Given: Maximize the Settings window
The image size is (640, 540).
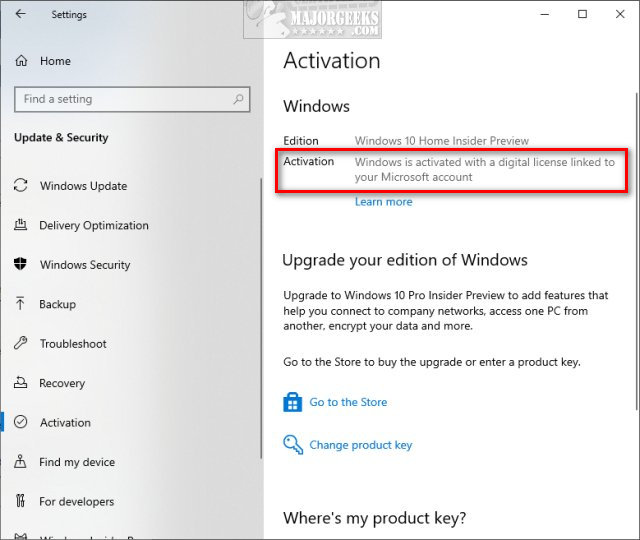Looking at the screenshot, I should click(582, 14).
